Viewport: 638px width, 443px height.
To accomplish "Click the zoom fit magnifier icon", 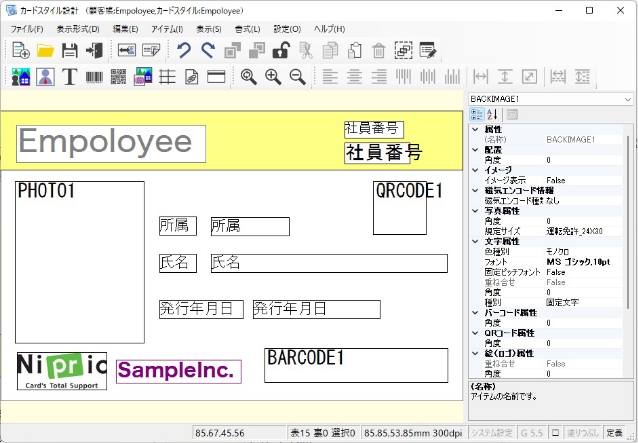I will coord(249,76).
